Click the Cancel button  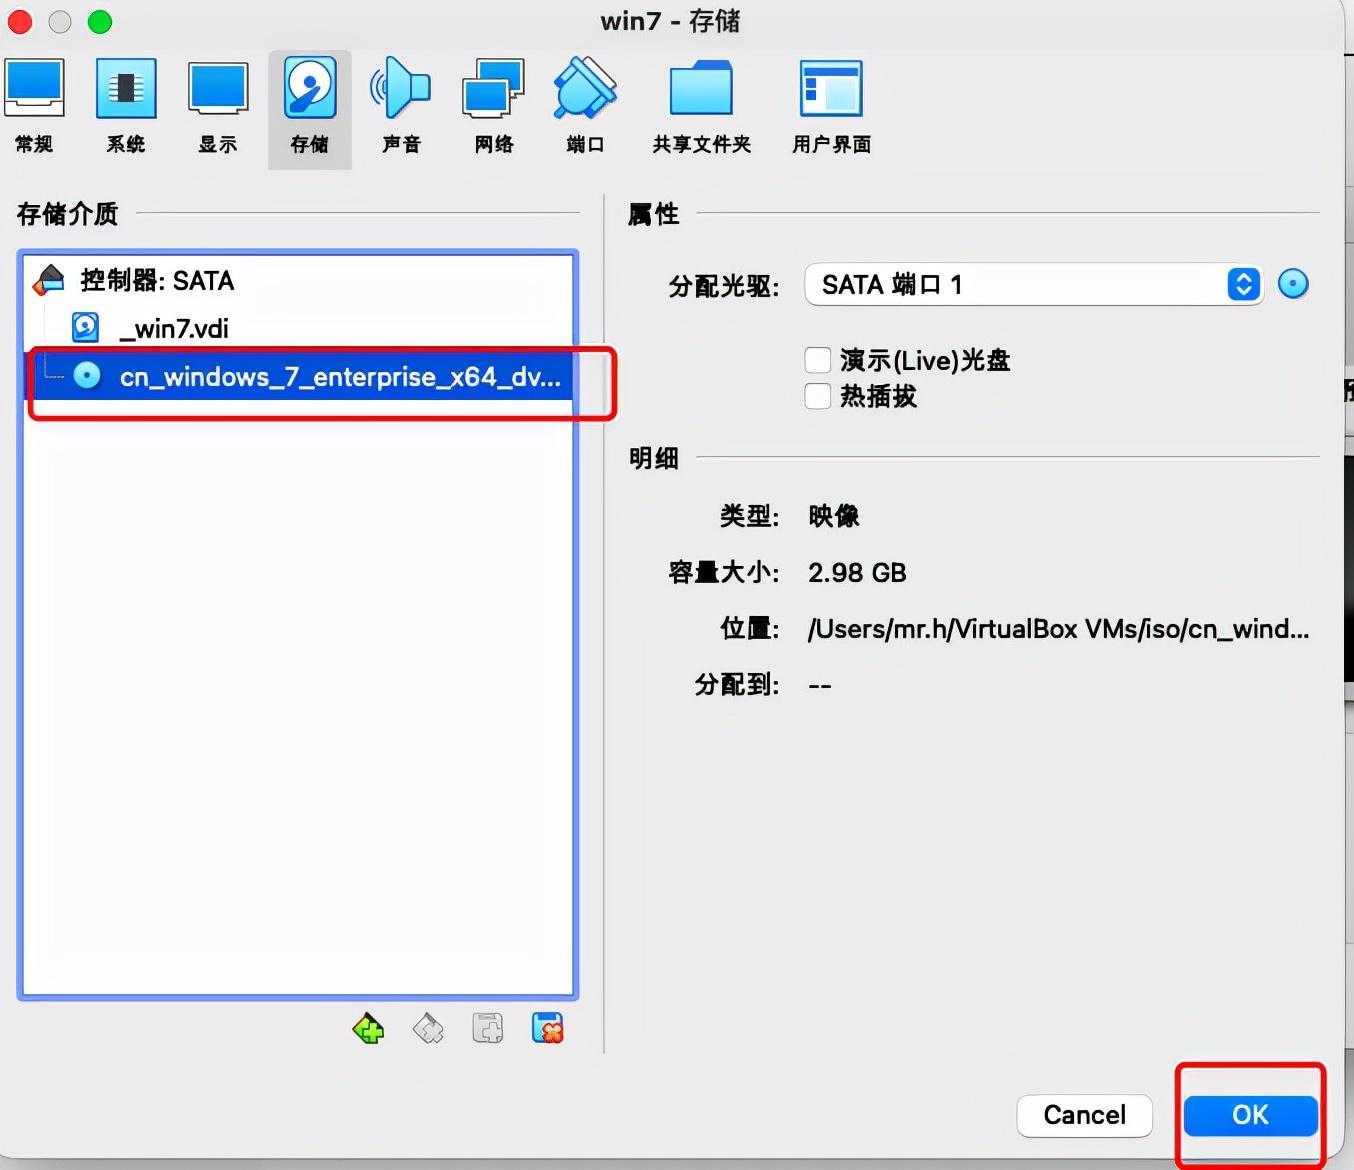pos(1085,1115)
